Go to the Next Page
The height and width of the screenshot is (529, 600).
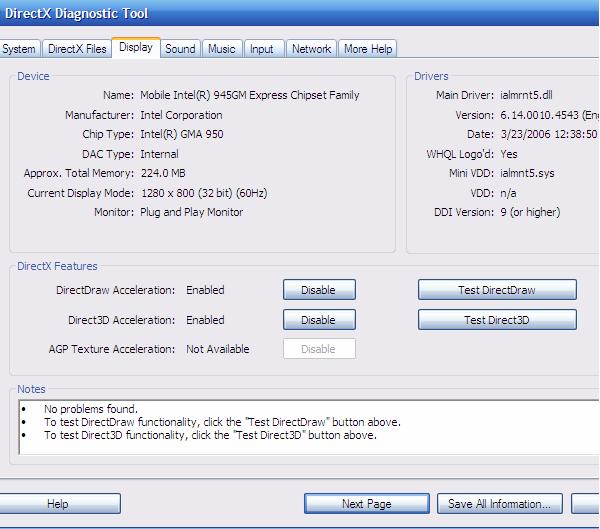[x=367, y=504]
